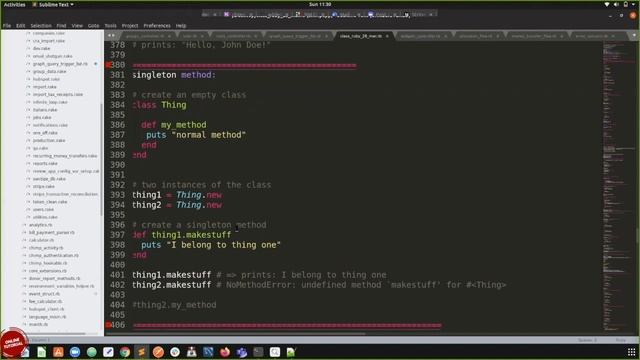Open Zoom from the dock

(x=75, y=352)
